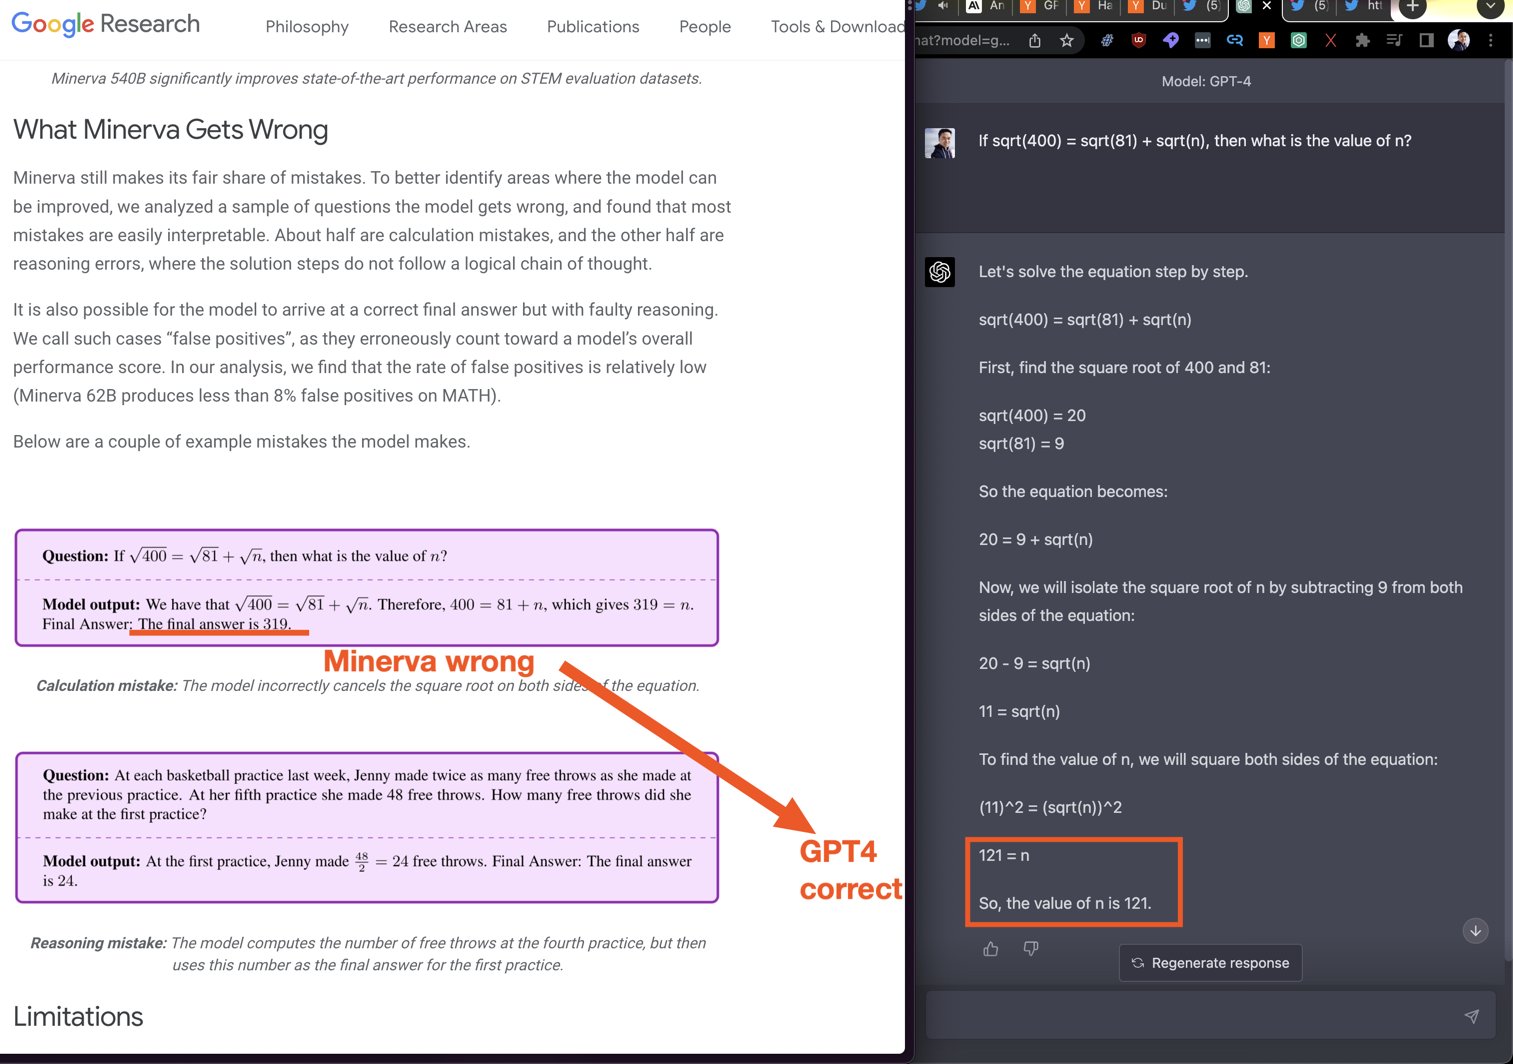This screenshot has height=1064, width=1513.
Task: Toggle thumbs up on the GPT-4 response
Action: click(x=991, y=948)
